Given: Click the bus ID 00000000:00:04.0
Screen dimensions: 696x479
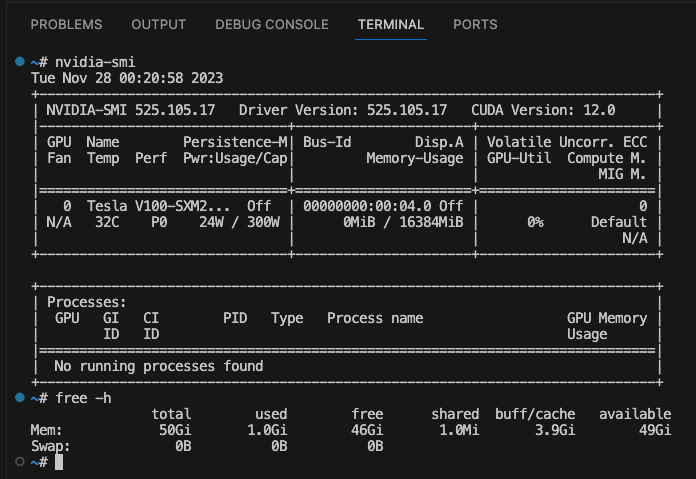Looking at the screenshot, I should (367, 206).
